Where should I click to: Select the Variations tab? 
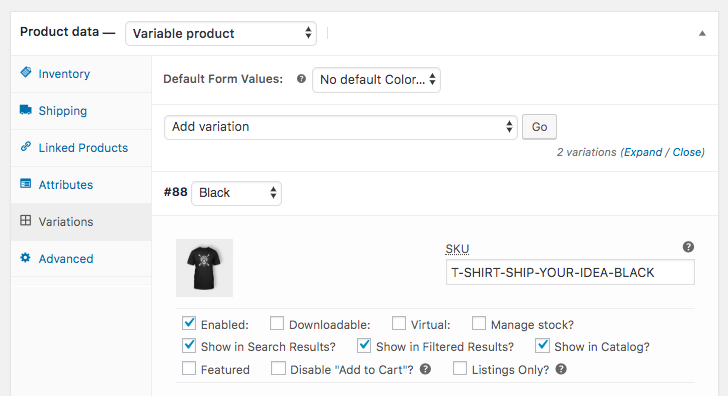pos(81,222)
